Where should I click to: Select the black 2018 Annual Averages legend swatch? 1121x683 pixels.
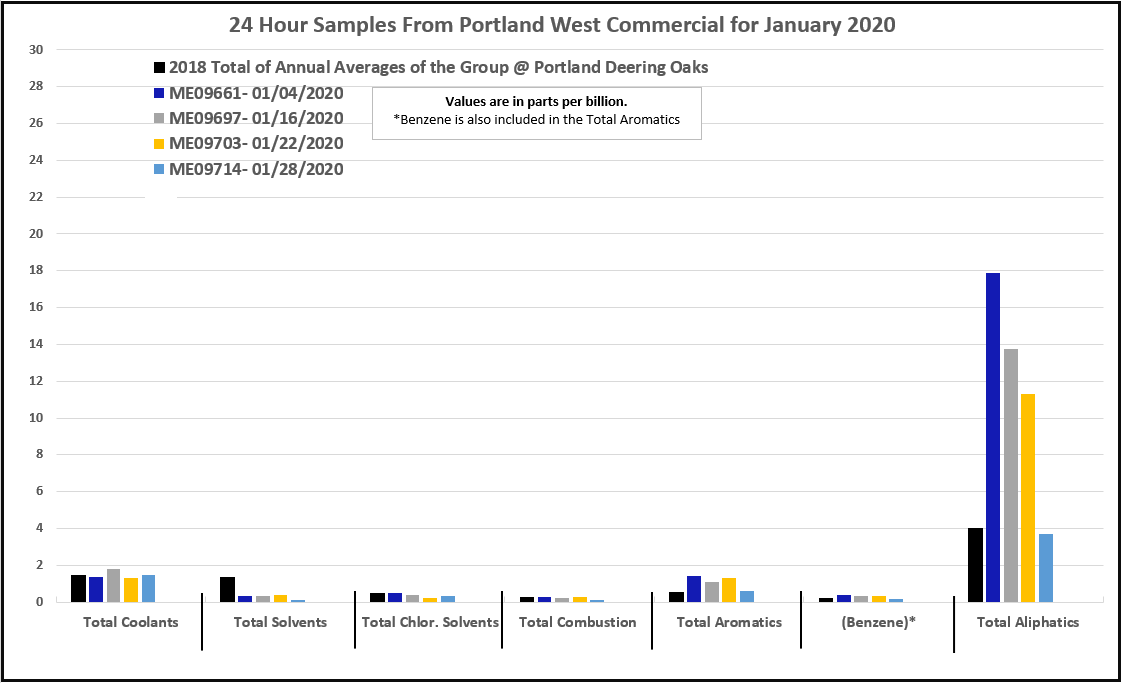[x=159, y=68]
